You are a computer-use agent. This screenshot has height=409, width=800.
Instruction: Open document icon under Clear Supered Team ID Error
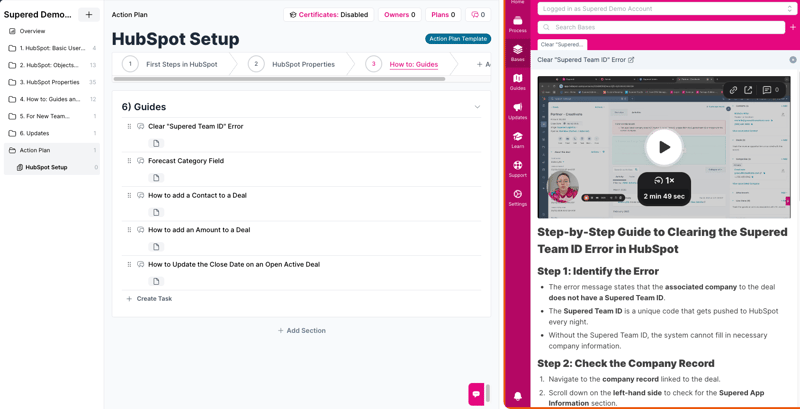click(156, 143)
